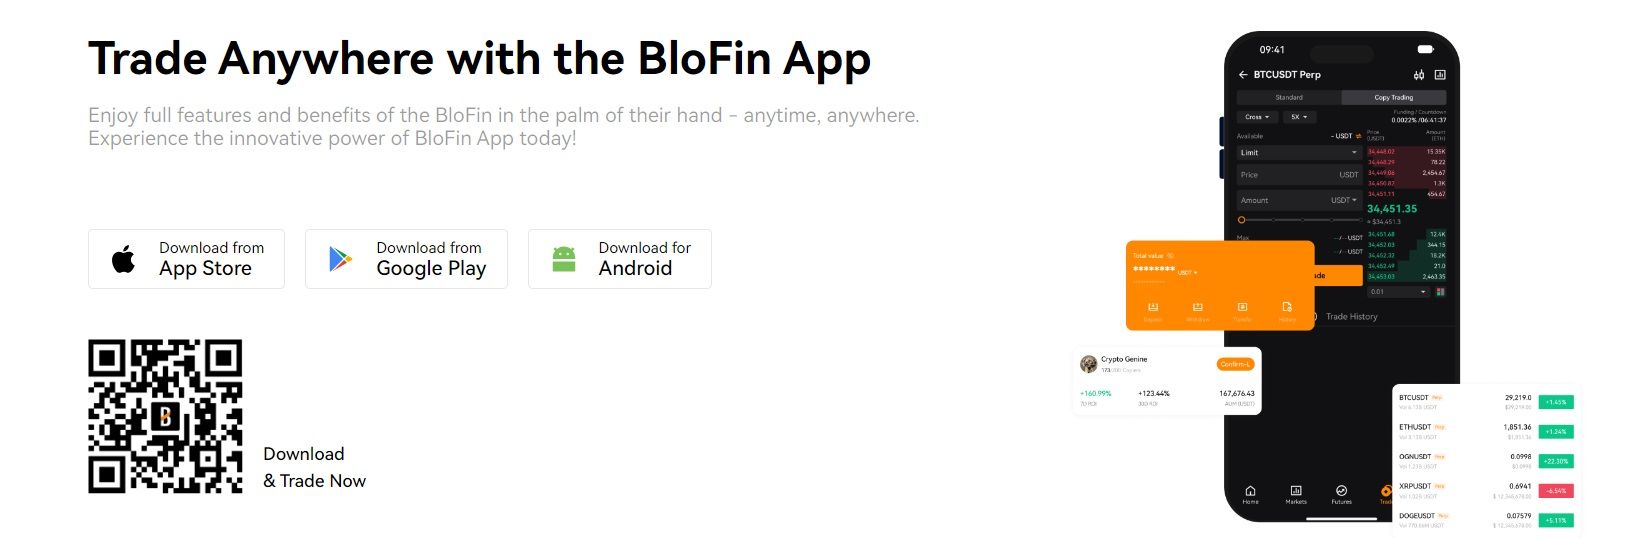The width and height of the screenshot is (1625, 538).
Task: Open the Markets icon in bottom navigation
Action: [x=1296, y=492]
